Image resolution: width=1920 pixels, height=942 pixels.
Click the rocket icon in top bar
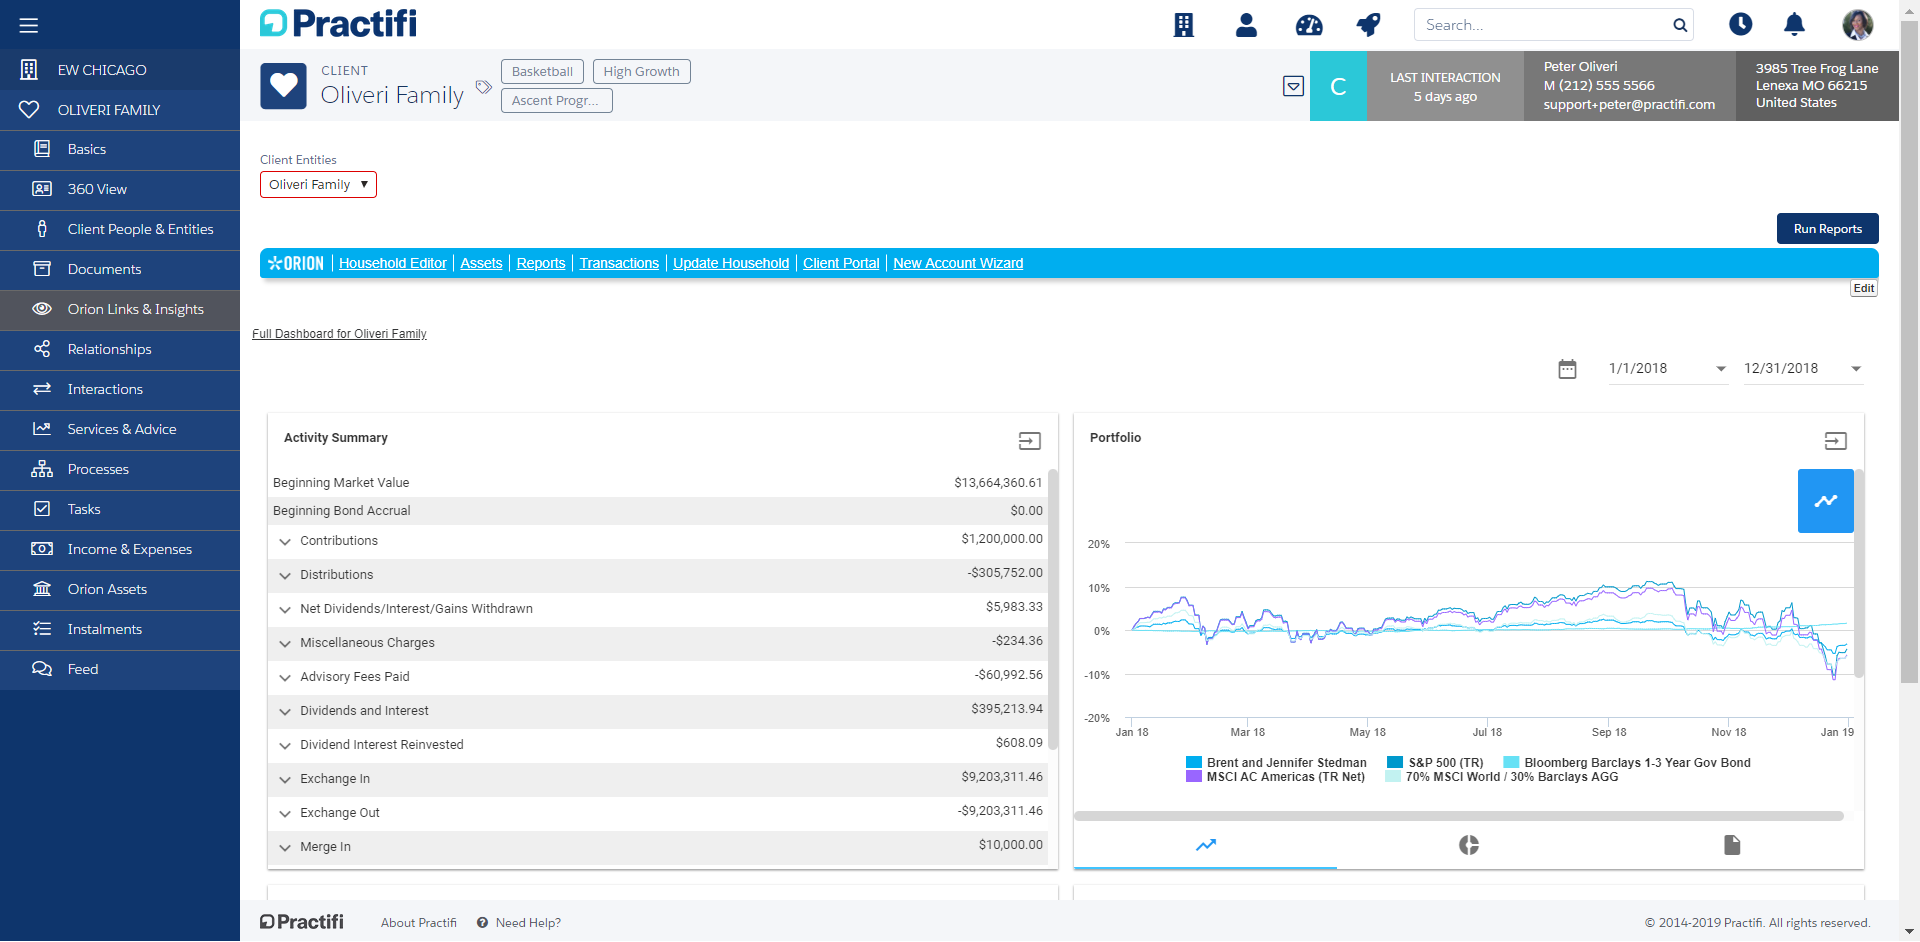point(1368,25)
